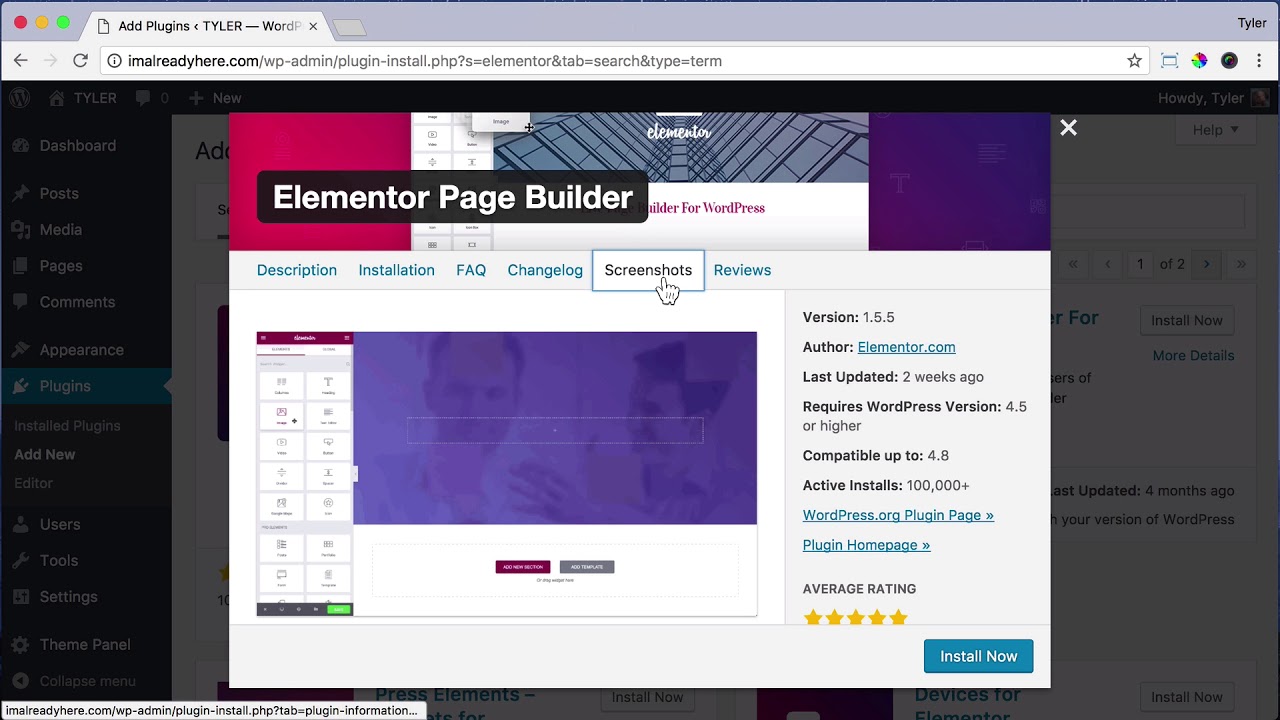
Task: Click the average rating stars
Action: 855,616
